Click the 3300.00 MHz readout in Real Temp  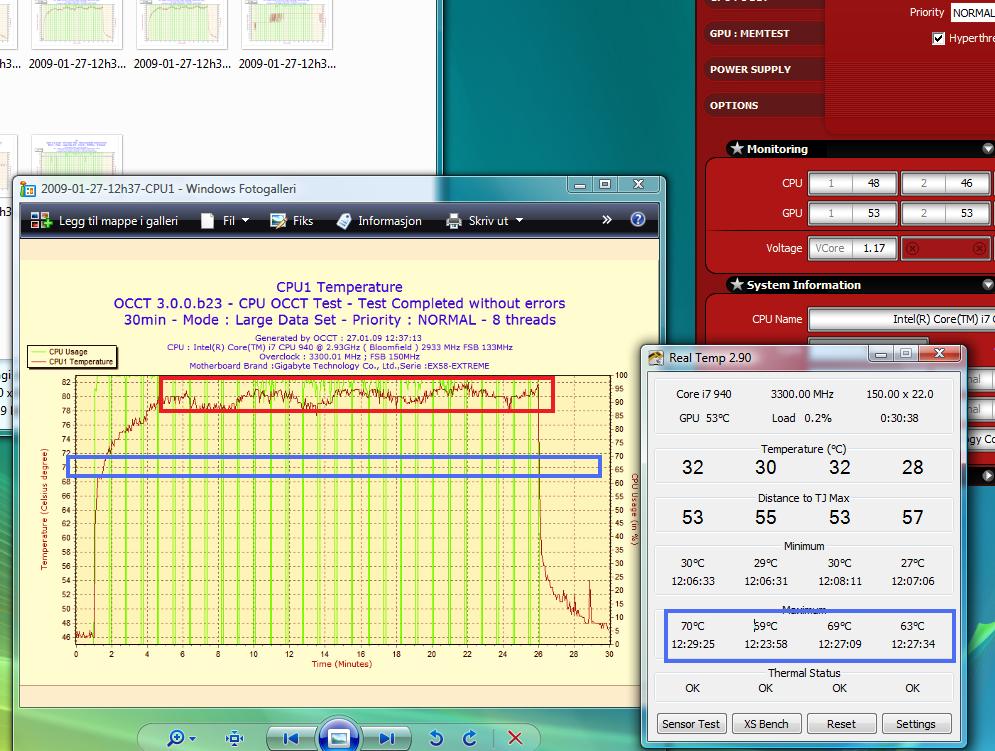802,394
